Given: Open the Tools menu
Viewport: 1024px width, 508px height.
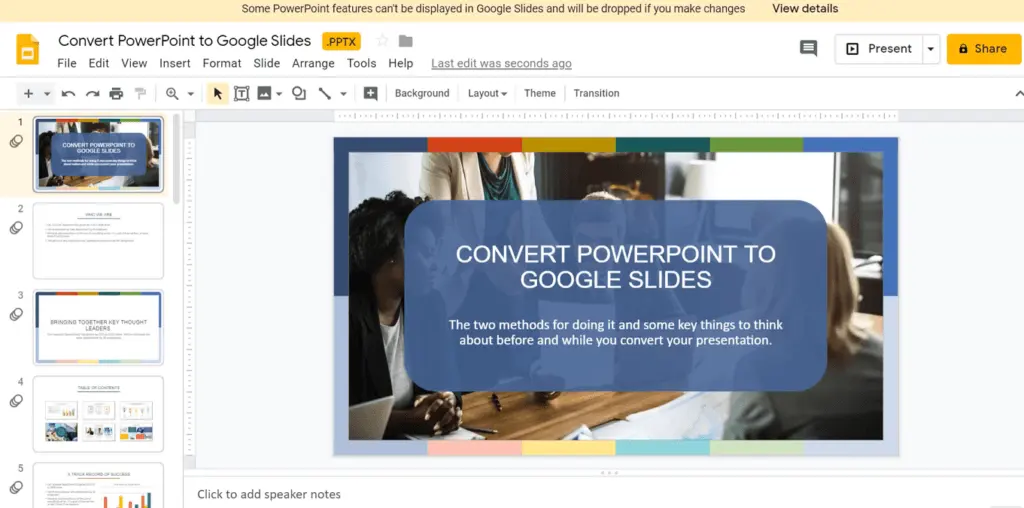Looking at the screenshot, I should tap(361, 63).
